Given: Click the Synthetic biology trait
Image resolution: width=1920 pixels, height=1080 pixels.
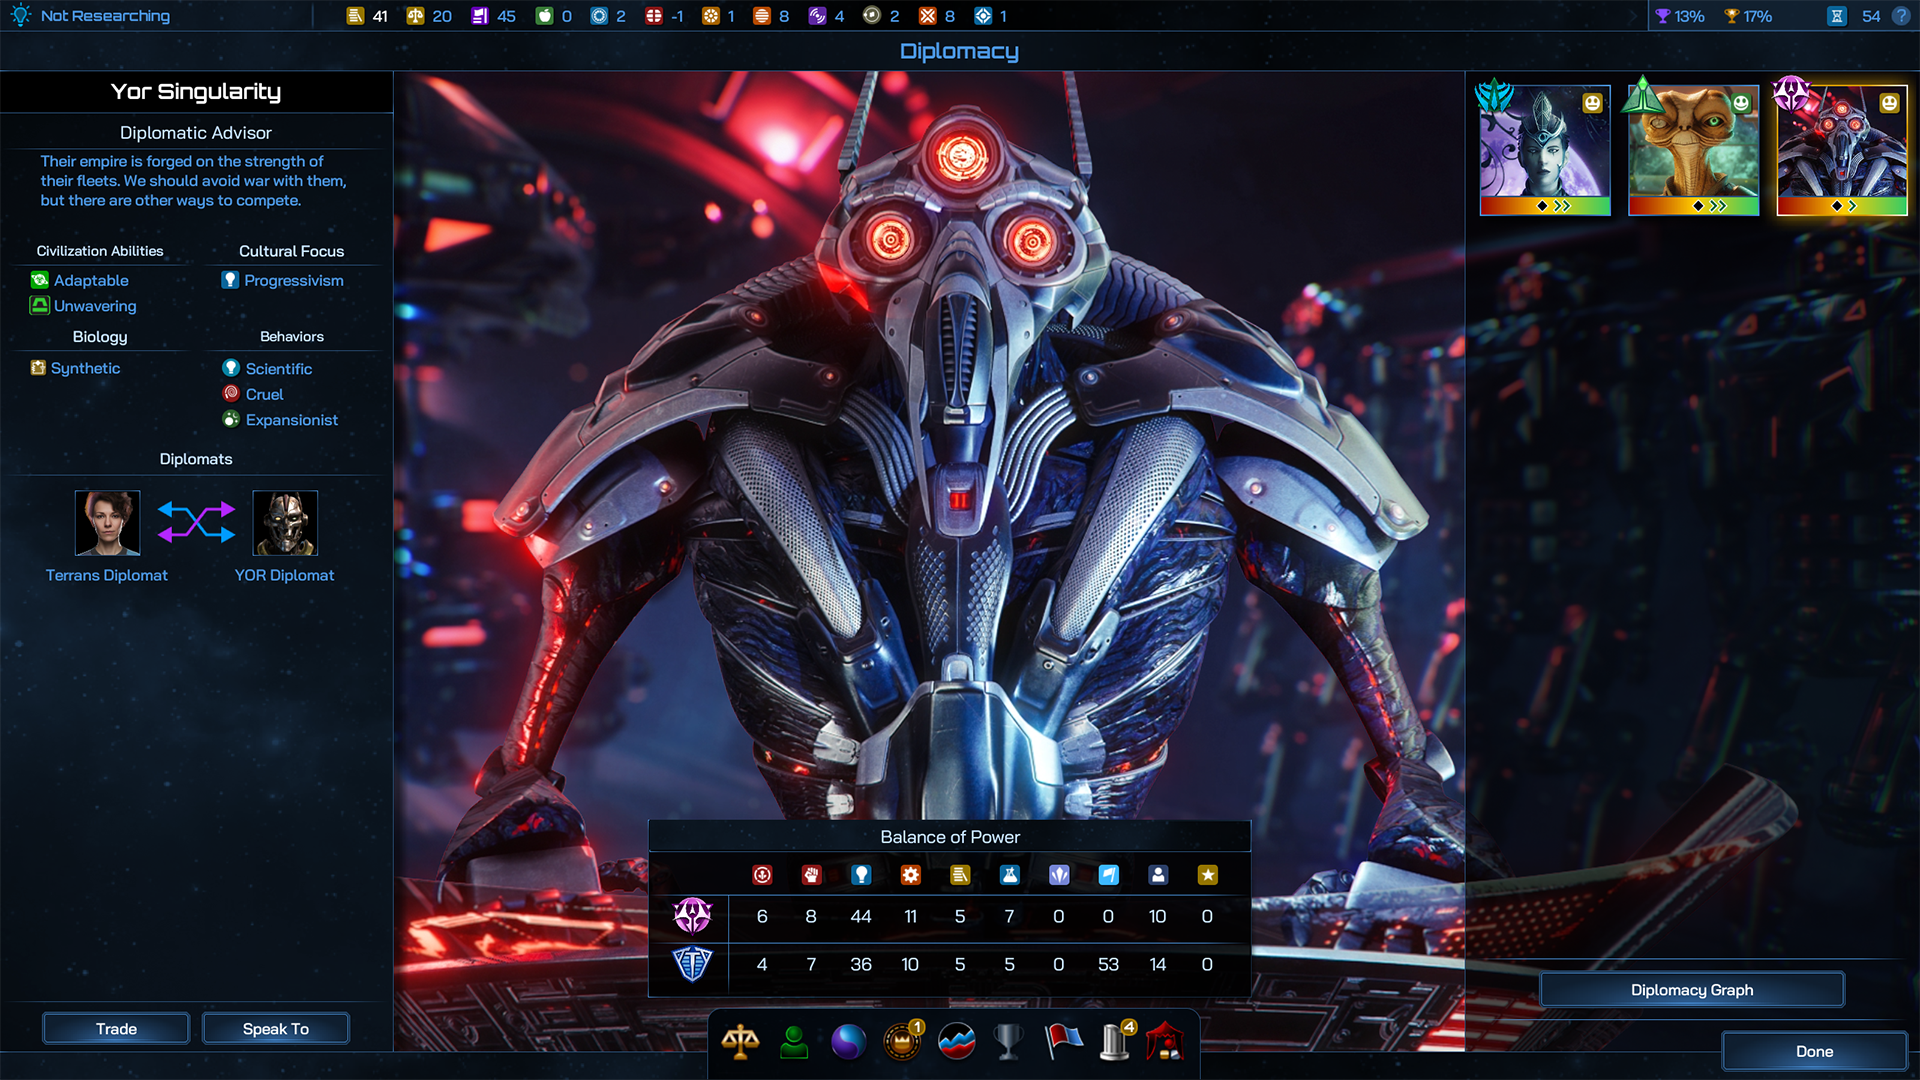Looking at the screenshot, I should [x=75, y=368].
